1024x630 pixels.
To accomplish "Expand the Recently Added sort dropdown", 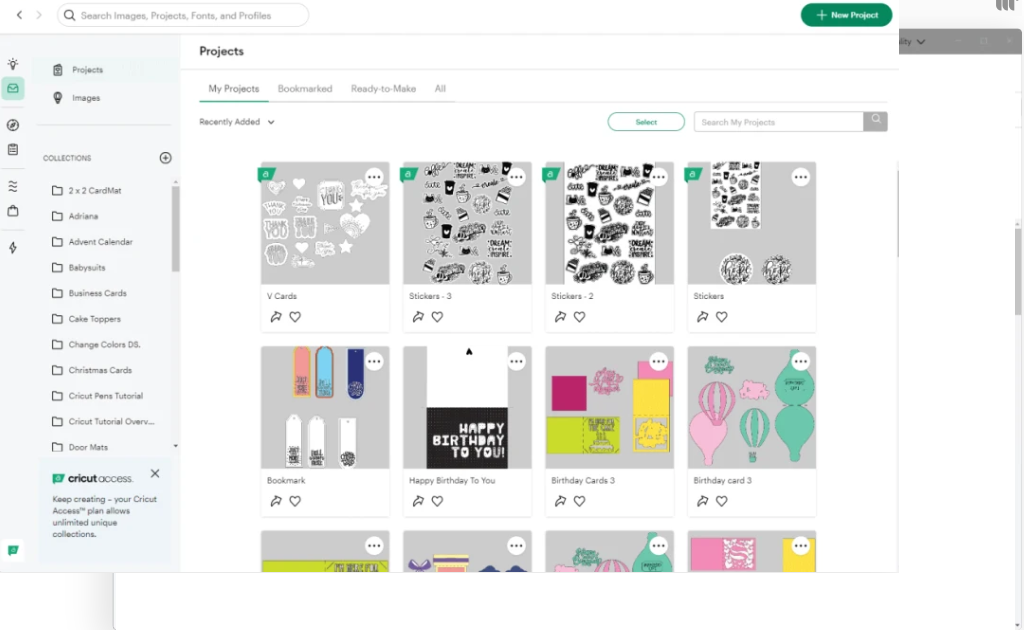I will click(x=236, y=122).
